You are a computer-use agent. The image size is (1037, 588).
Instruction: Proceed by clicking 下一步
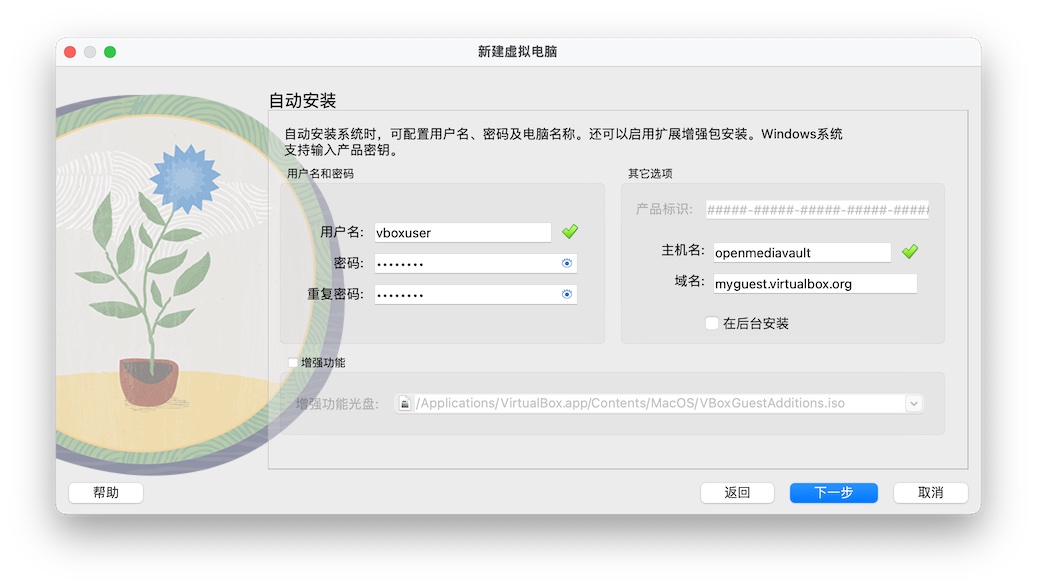point(833,493)
